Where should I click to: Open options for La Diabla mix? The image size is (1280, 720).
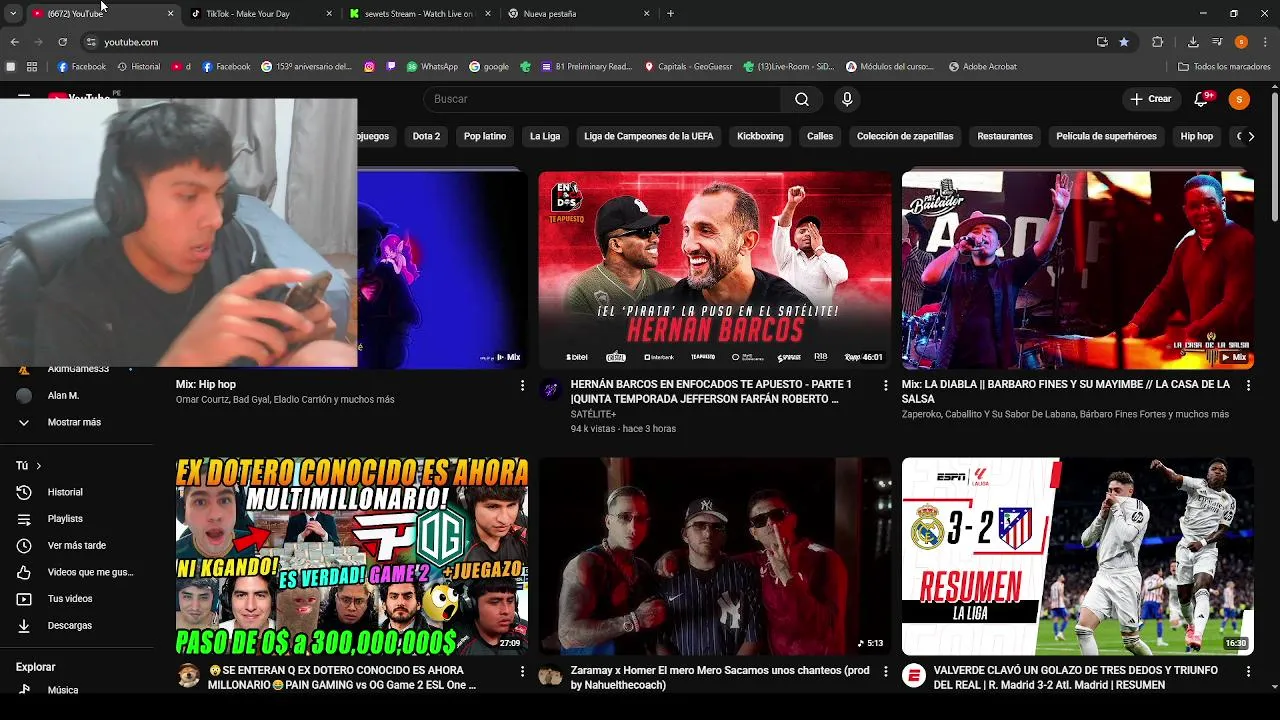click(1248, 385)
